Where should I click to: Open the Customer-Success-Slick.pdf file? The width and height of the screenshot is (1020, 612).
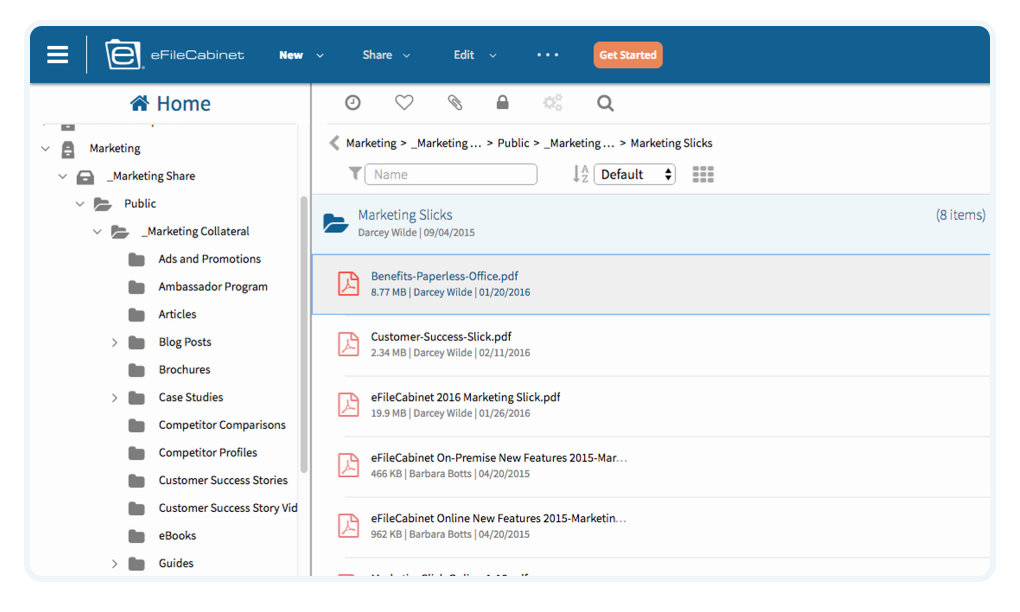441,337
